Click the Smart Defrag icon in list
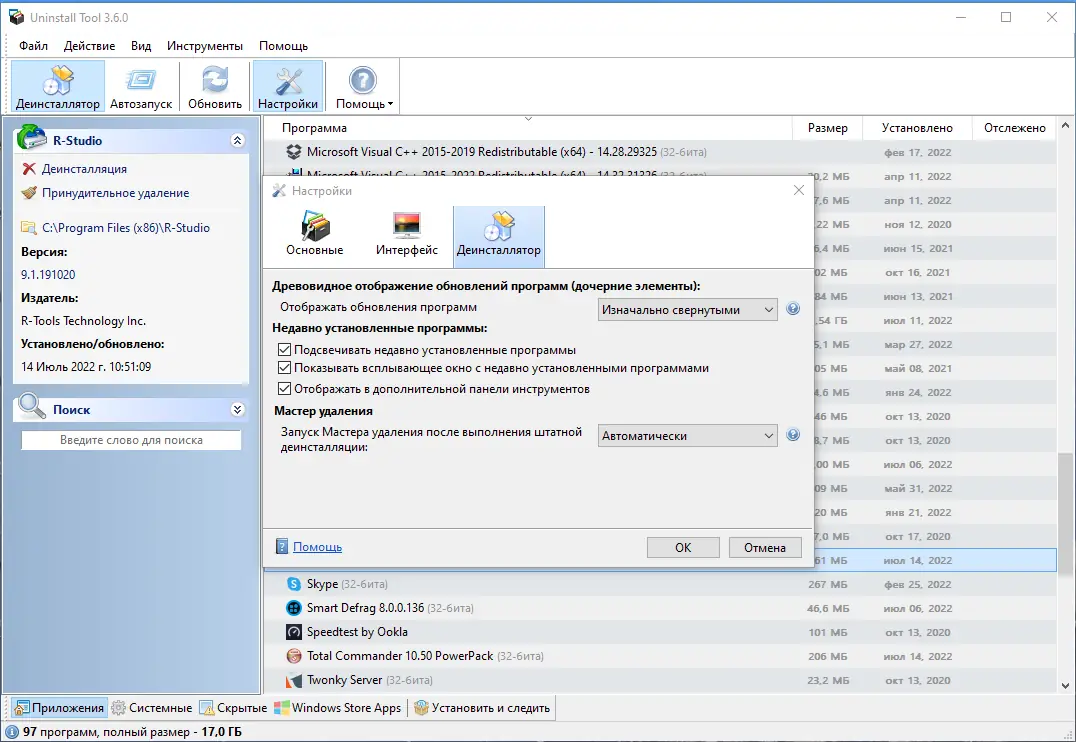This screenshot has height=742, width=1076. 294,608
